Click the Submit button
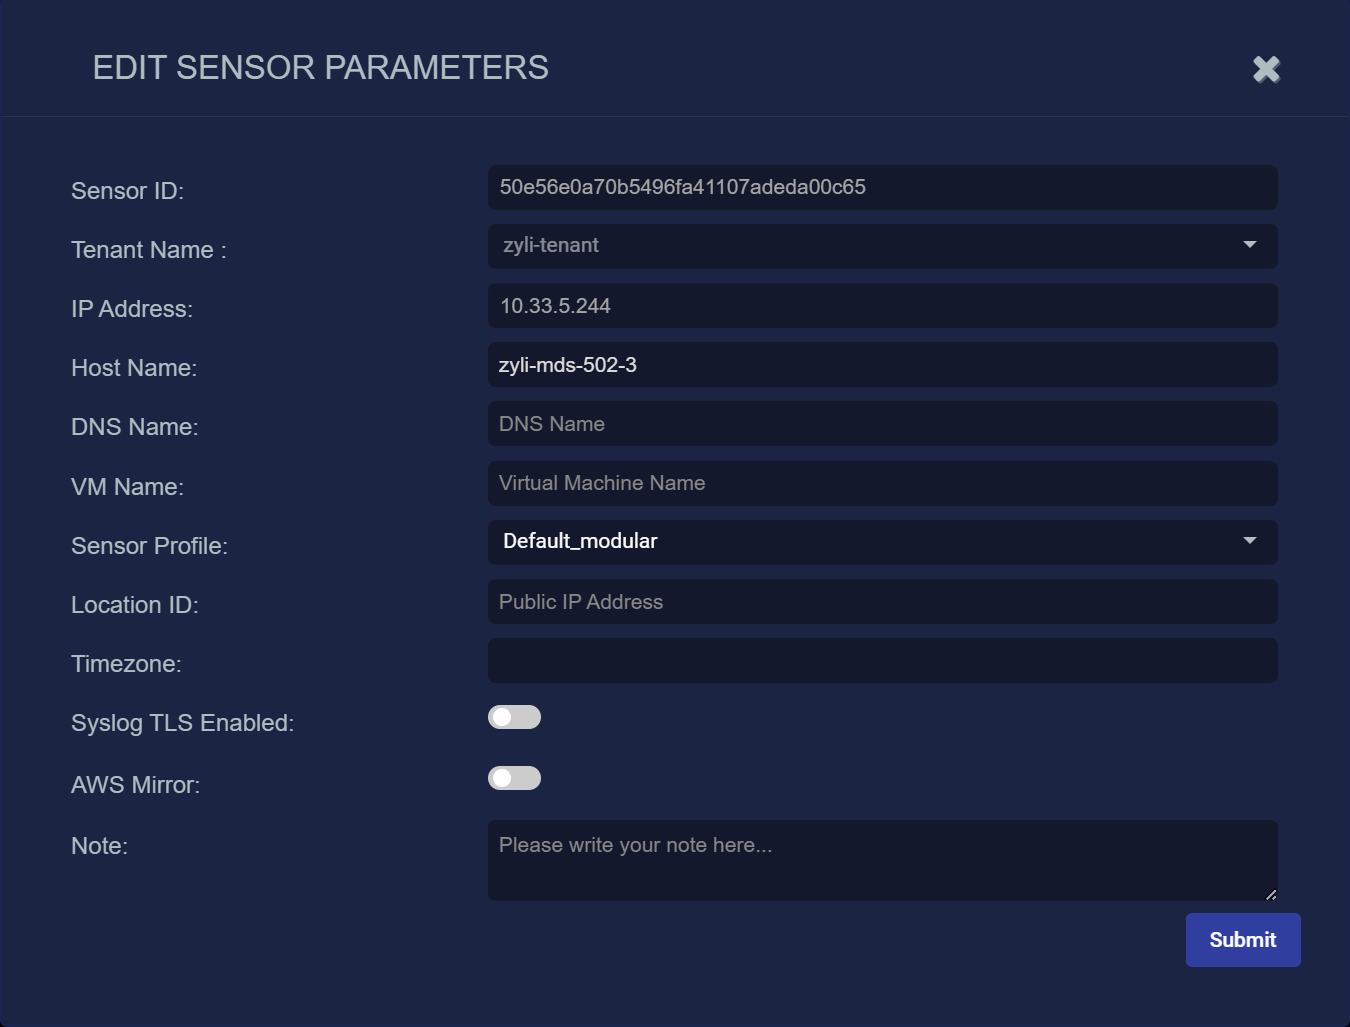The width and height of the screenshot is (1350, 1027). 1242,939
